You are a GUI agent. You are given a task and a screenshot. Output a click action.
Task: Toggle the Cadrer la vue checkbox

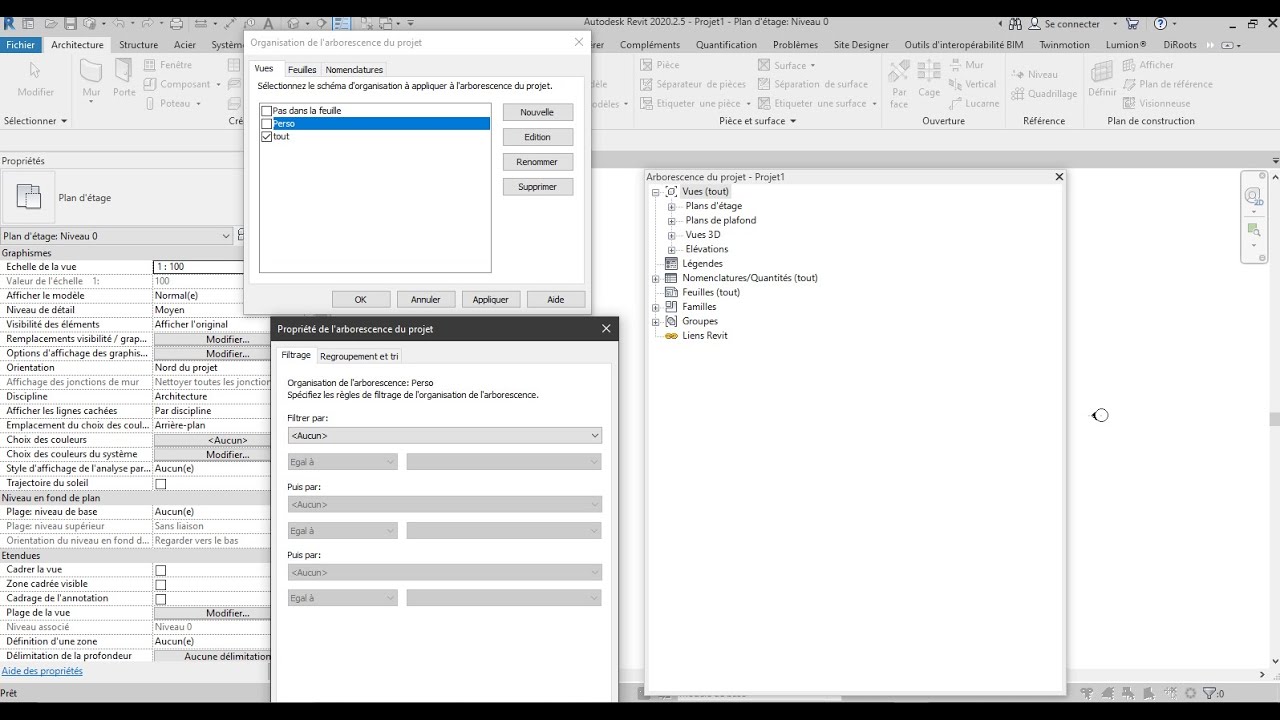point(160,570)
